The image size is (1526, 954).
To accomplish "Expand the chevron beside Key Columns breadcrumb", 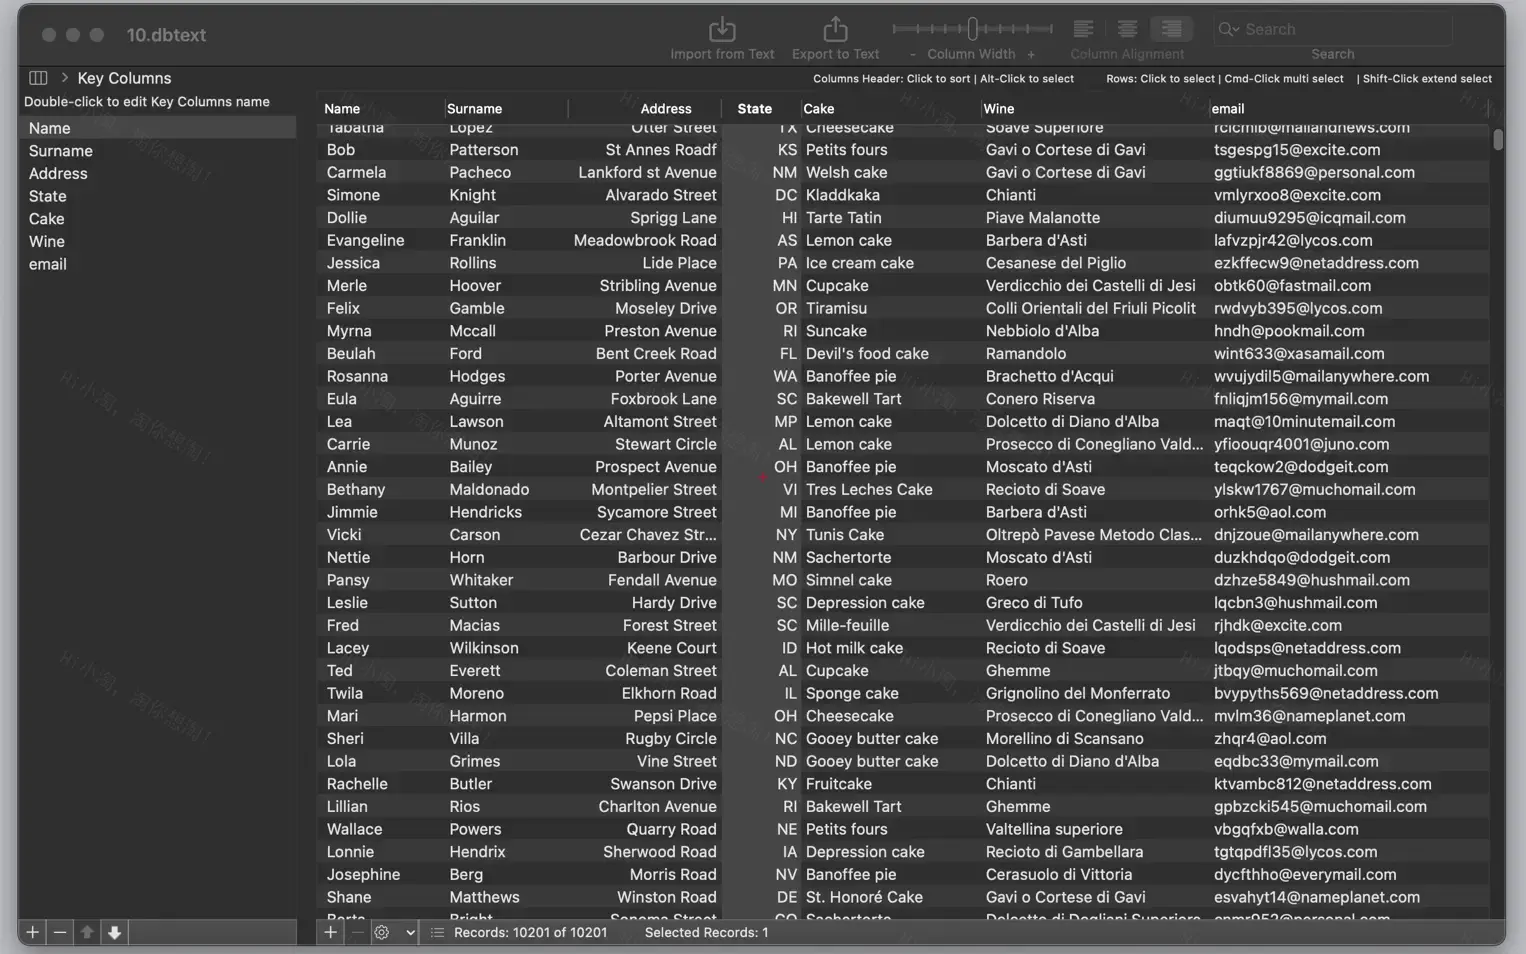I will click(64, 77).
